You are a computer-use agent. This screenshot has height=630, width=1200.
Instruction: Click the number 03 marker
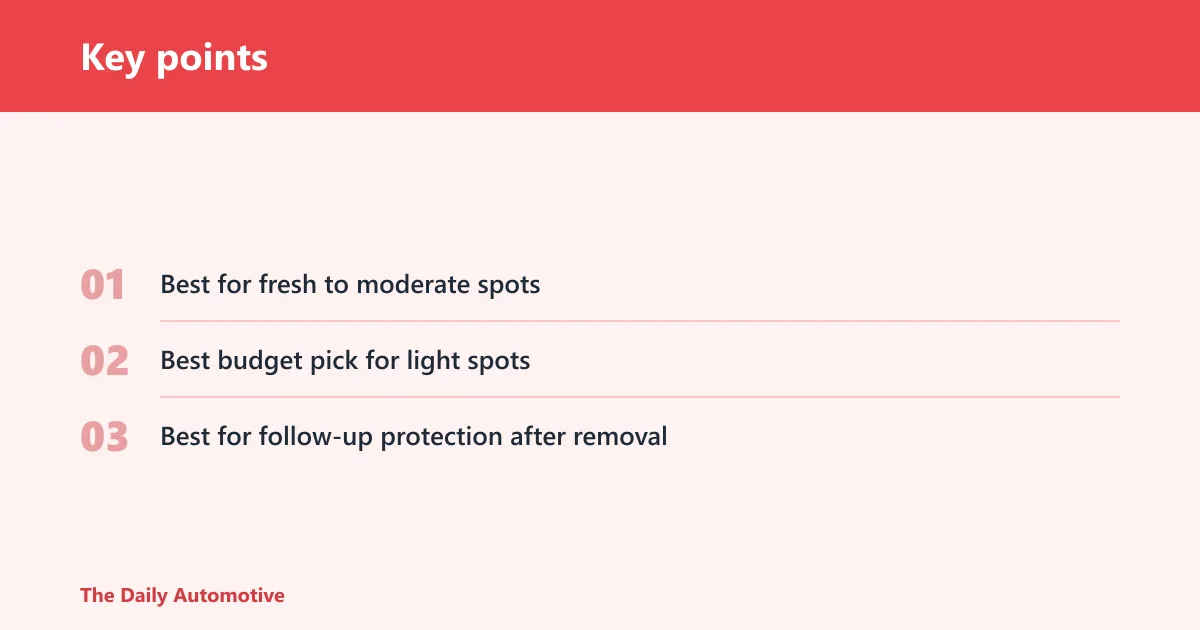(x=104, y=437)
